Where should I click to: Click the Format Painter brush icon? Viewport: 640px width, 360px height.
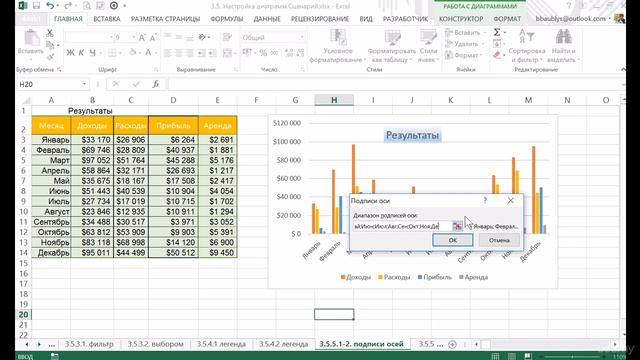tap(50, 57)
